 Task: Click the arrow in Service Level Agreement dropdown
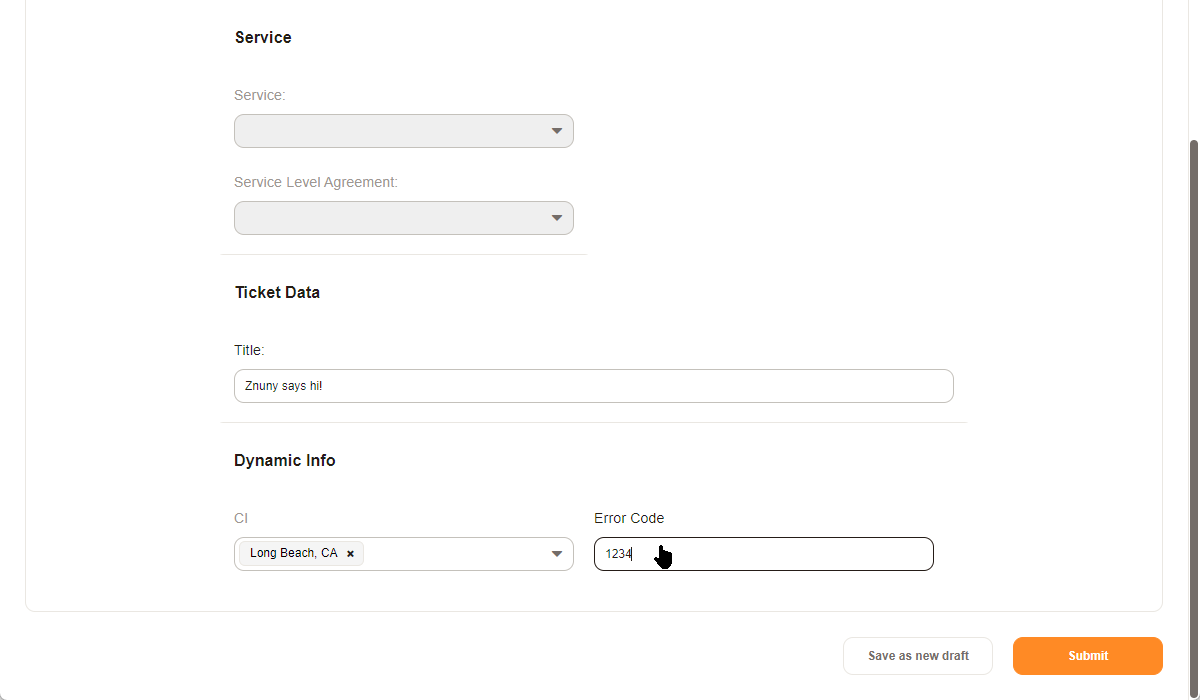pos(557,218)
